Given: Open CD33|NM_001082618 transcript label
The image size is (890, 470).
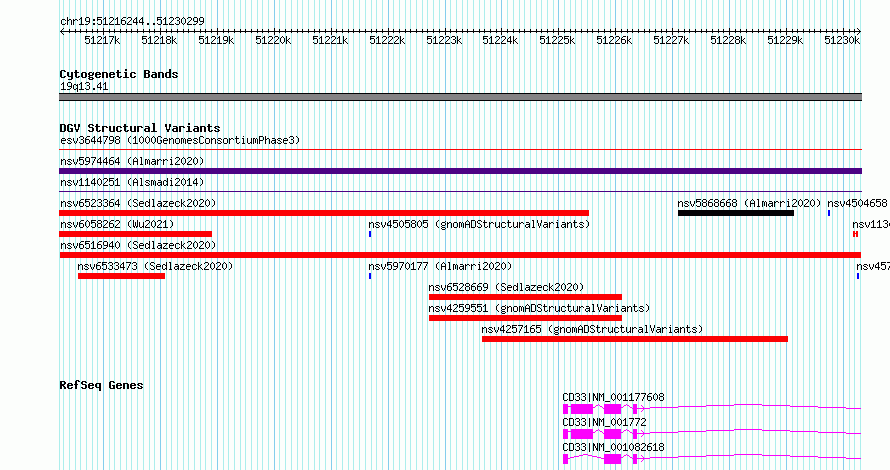Looking at the screenshot, I should (613, 447).
